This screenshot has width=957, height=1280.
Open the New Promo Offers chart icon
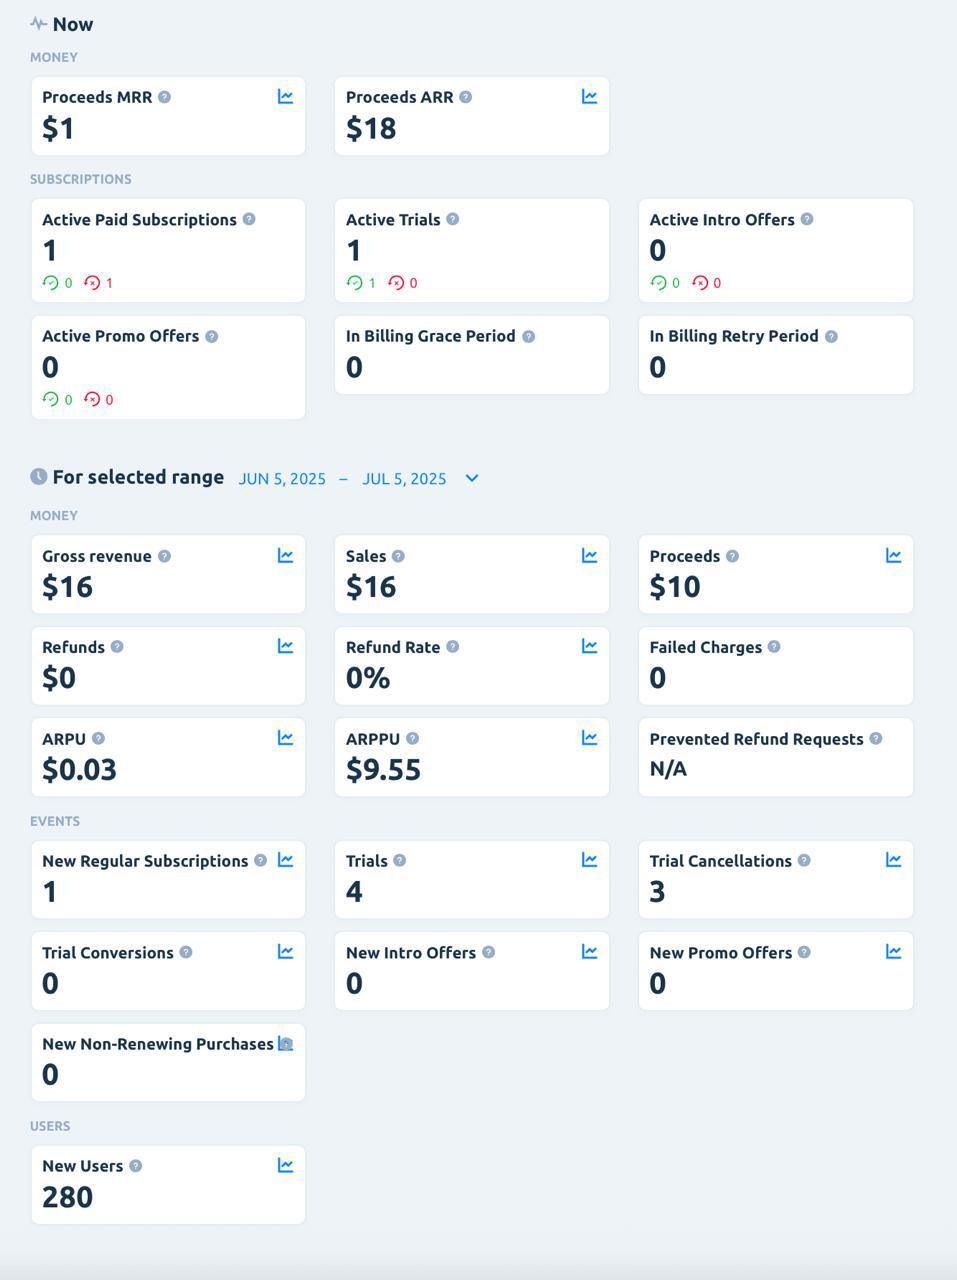tap(893, 952)
